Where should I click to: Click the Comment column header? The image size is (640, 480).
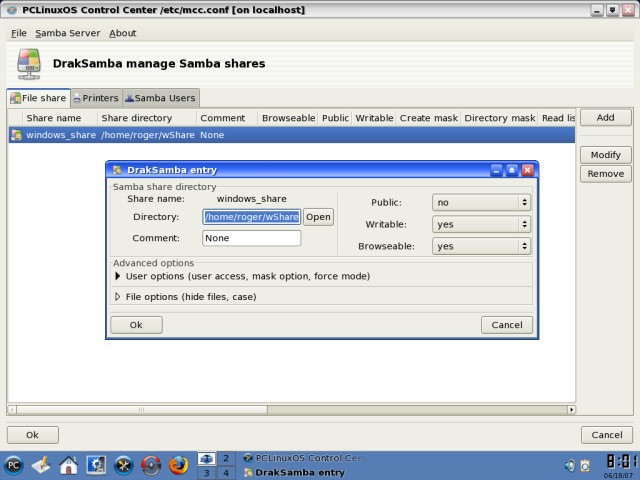click(227, 118)
